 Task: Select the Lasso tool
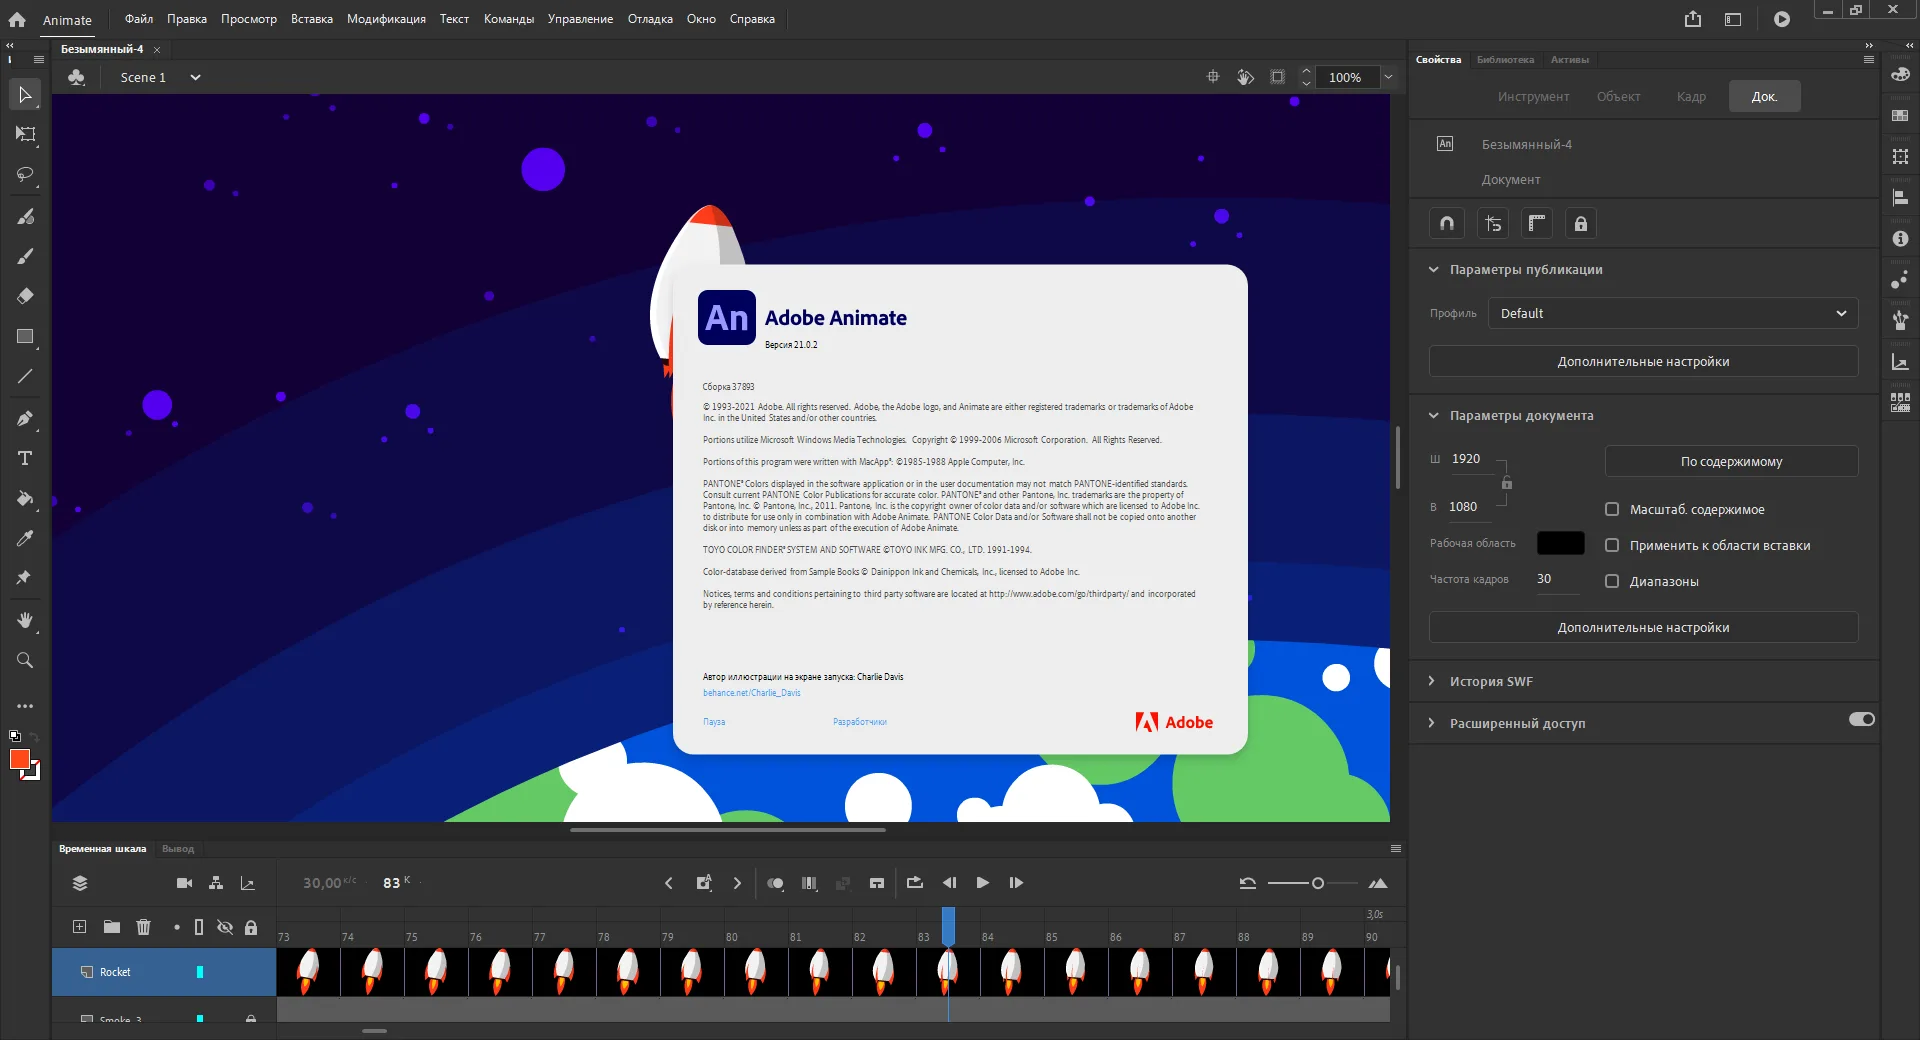click(x=25, y=174)
